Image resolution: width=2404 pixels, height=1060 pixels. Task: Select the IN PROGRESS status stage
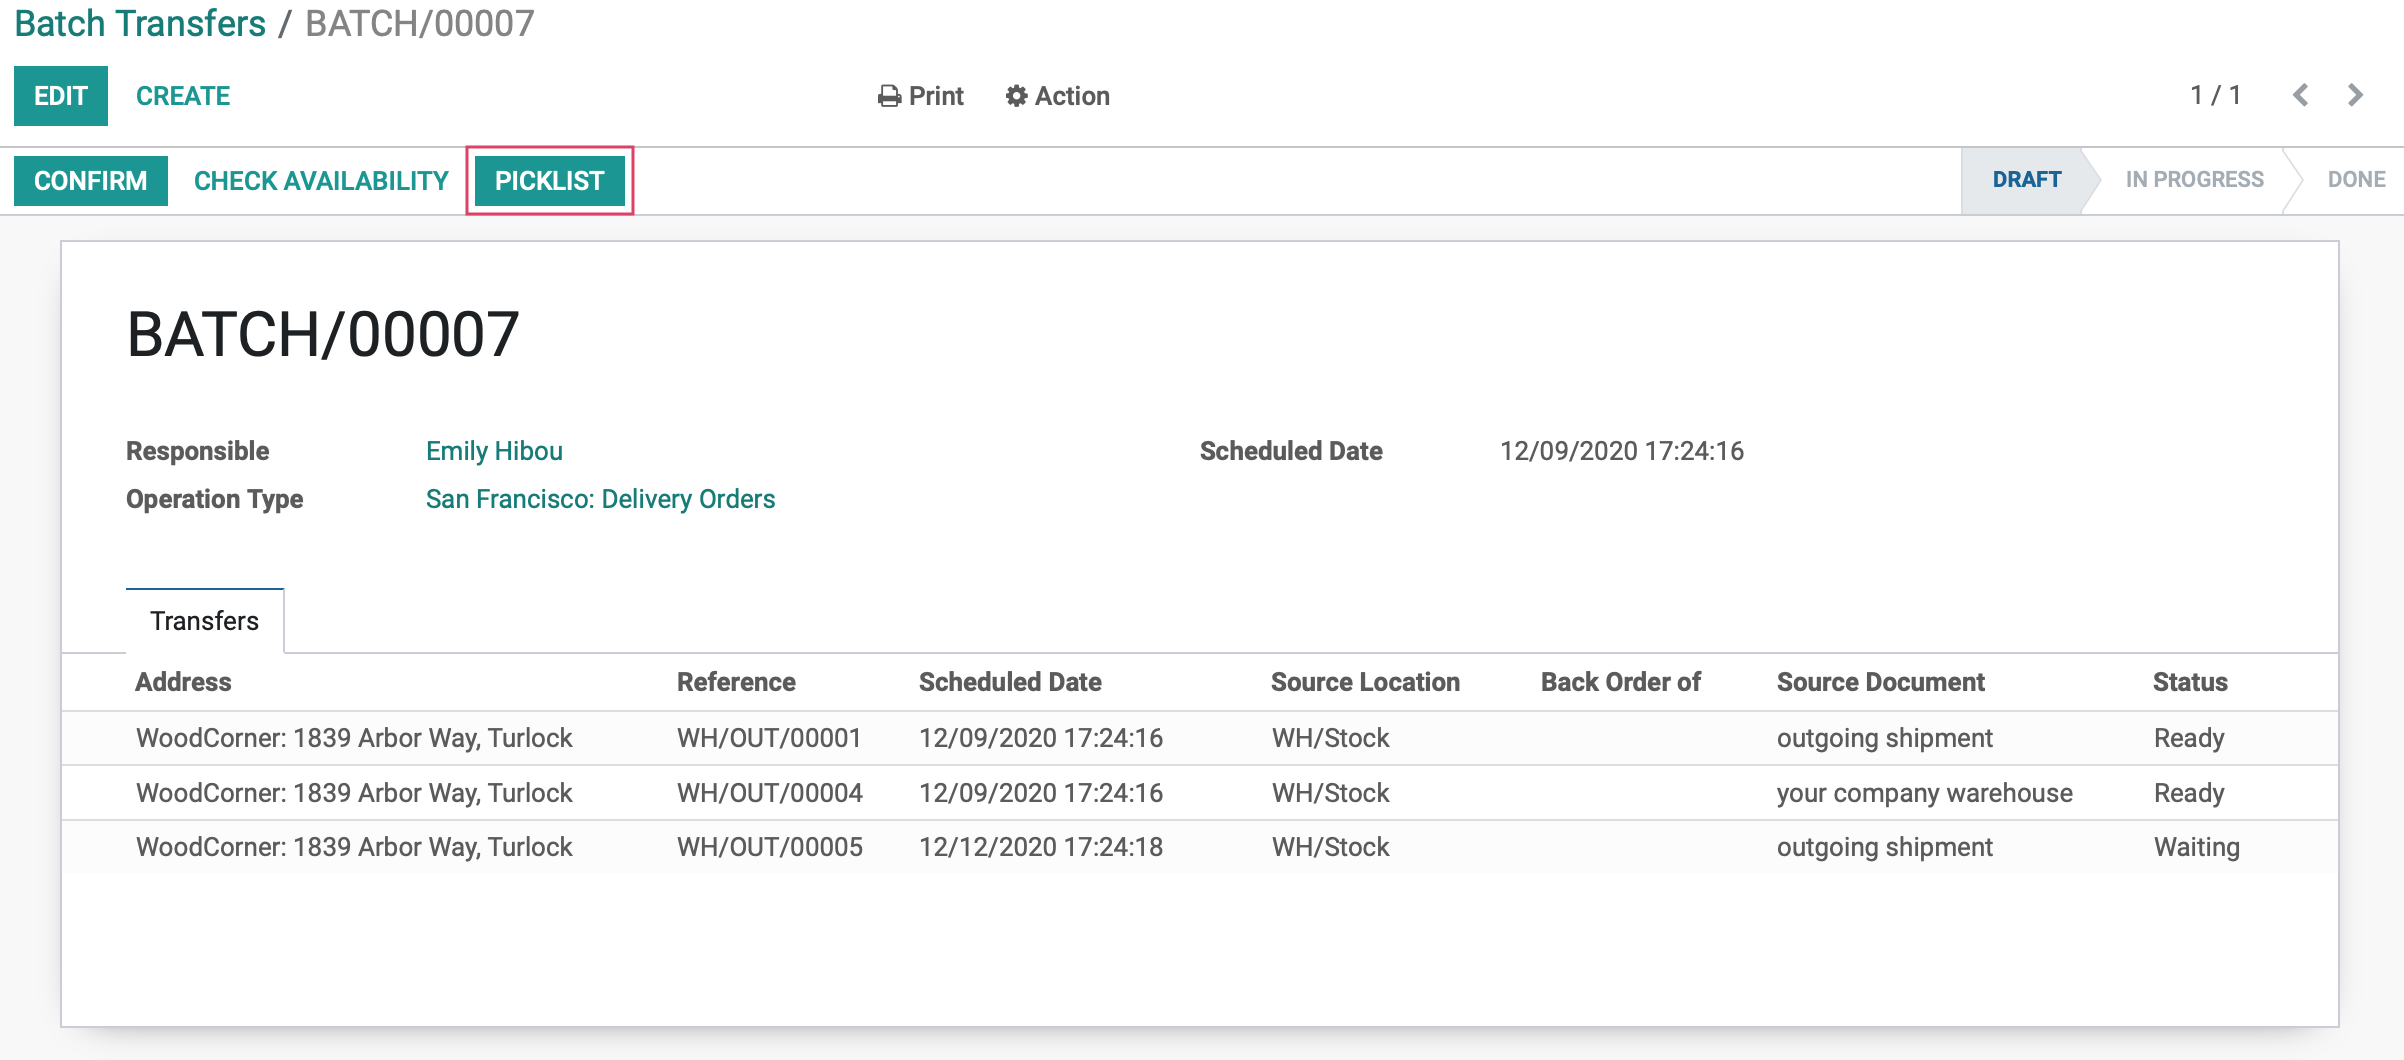(2194, 180)
